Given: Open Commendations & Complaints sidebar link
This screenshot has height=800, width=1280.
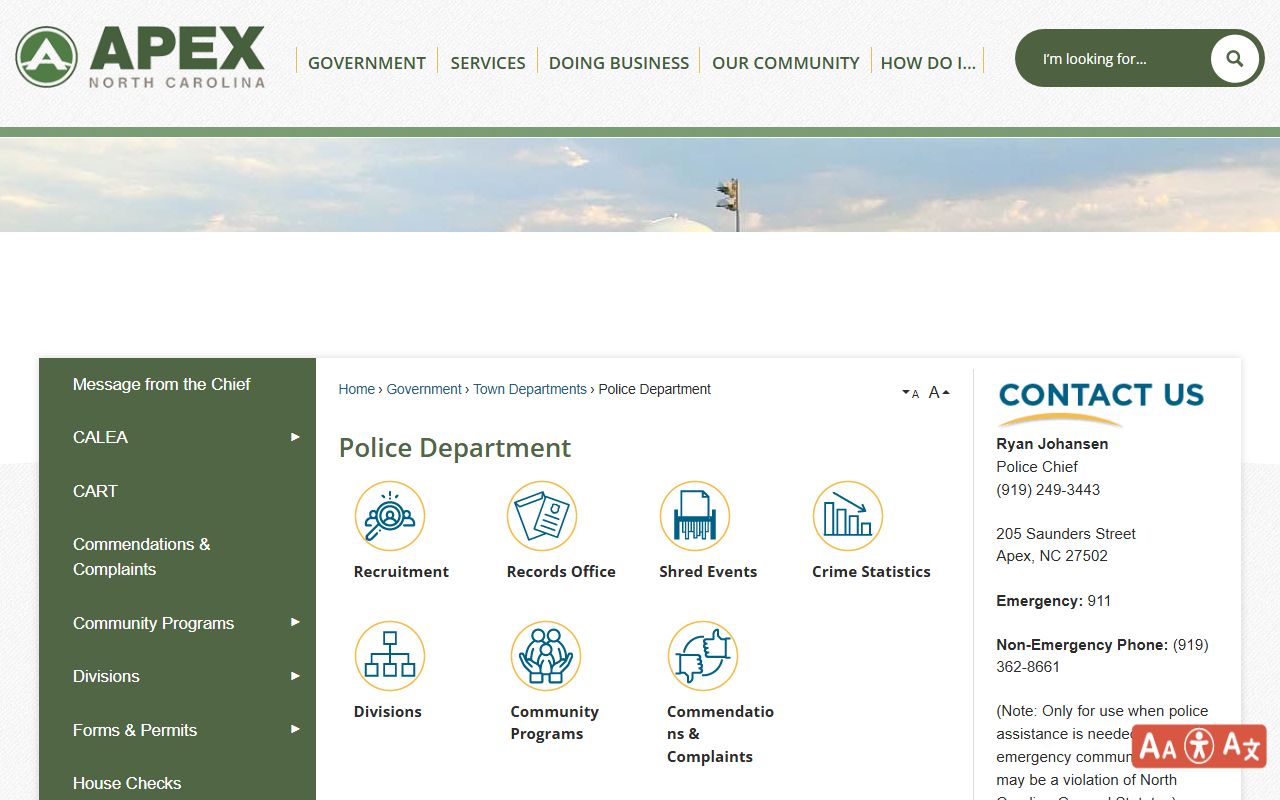Looking at the screenshot, I should (142, 557).
